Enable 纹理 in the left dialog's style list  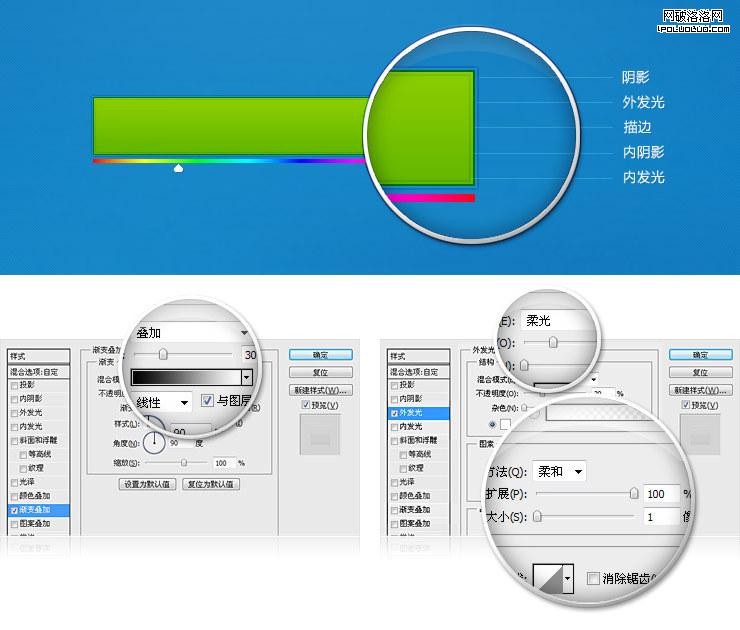click(x=23, y=469)
